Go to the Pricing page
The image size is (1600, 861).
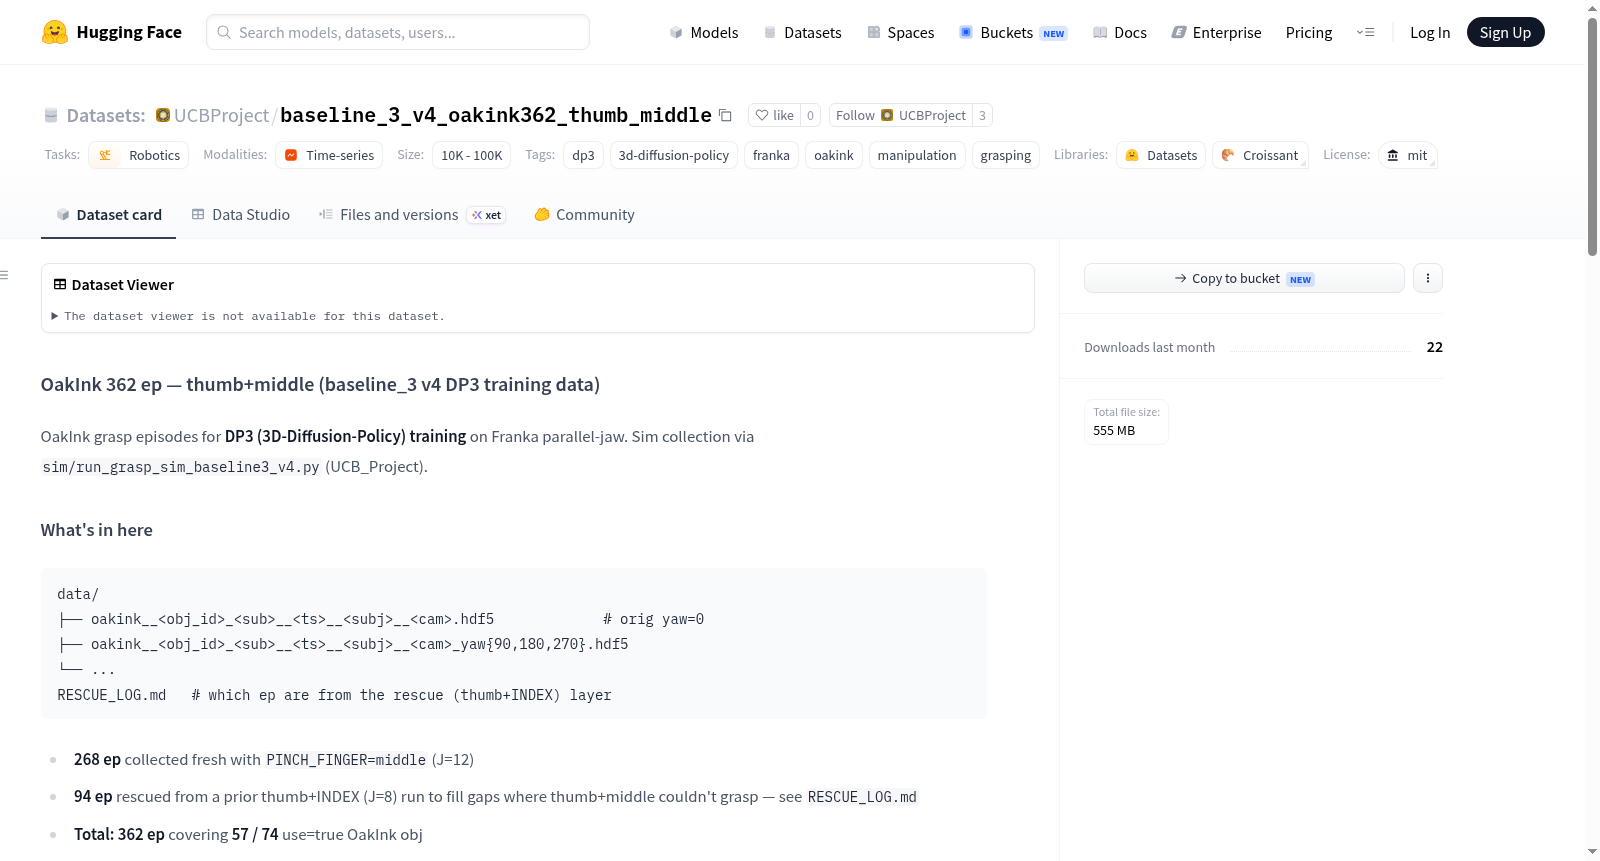tap(1309, 32)
